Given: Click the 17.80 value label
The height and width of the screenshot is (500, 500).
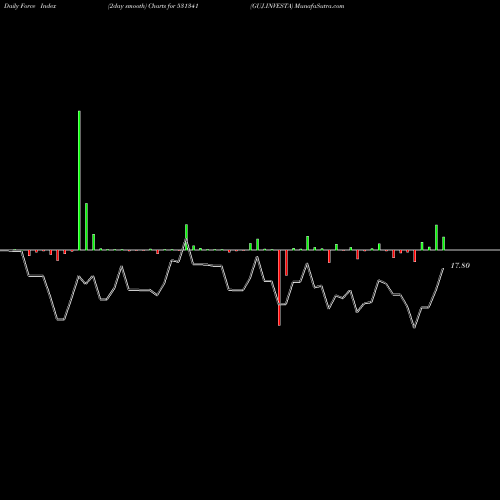Looking at the screenshot, I should coord(460,266).
